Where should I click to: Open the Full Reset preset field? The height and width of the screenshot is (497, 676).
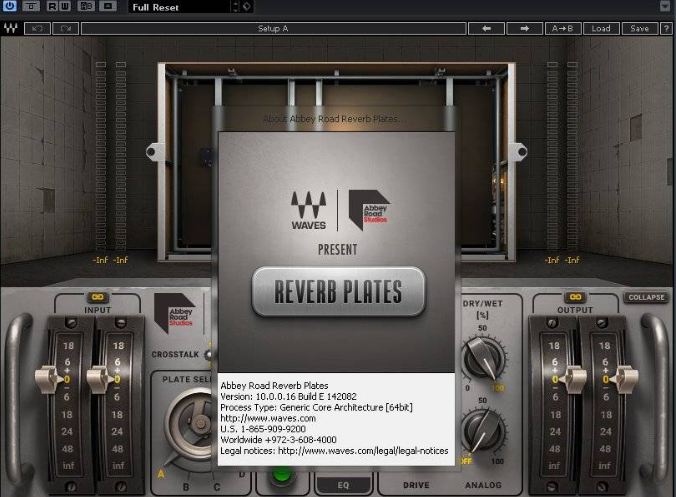[x=180, y=7]
